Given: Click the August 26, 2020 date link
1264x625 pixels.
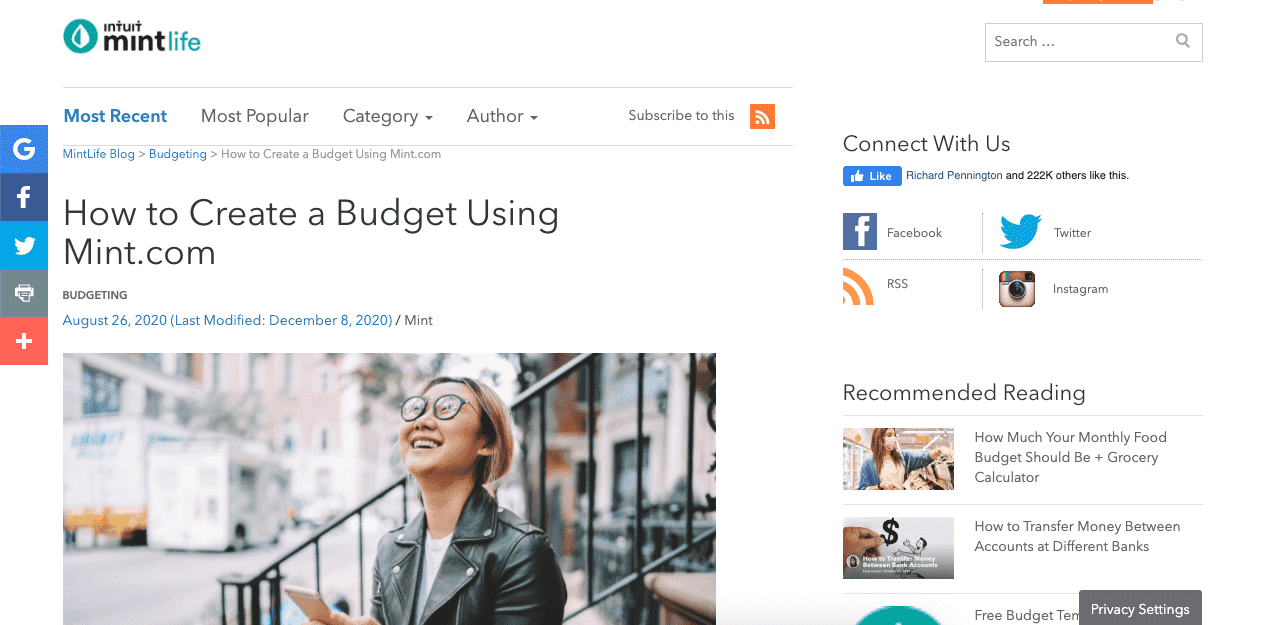Looking at the screenshot, I should [227, 321].
